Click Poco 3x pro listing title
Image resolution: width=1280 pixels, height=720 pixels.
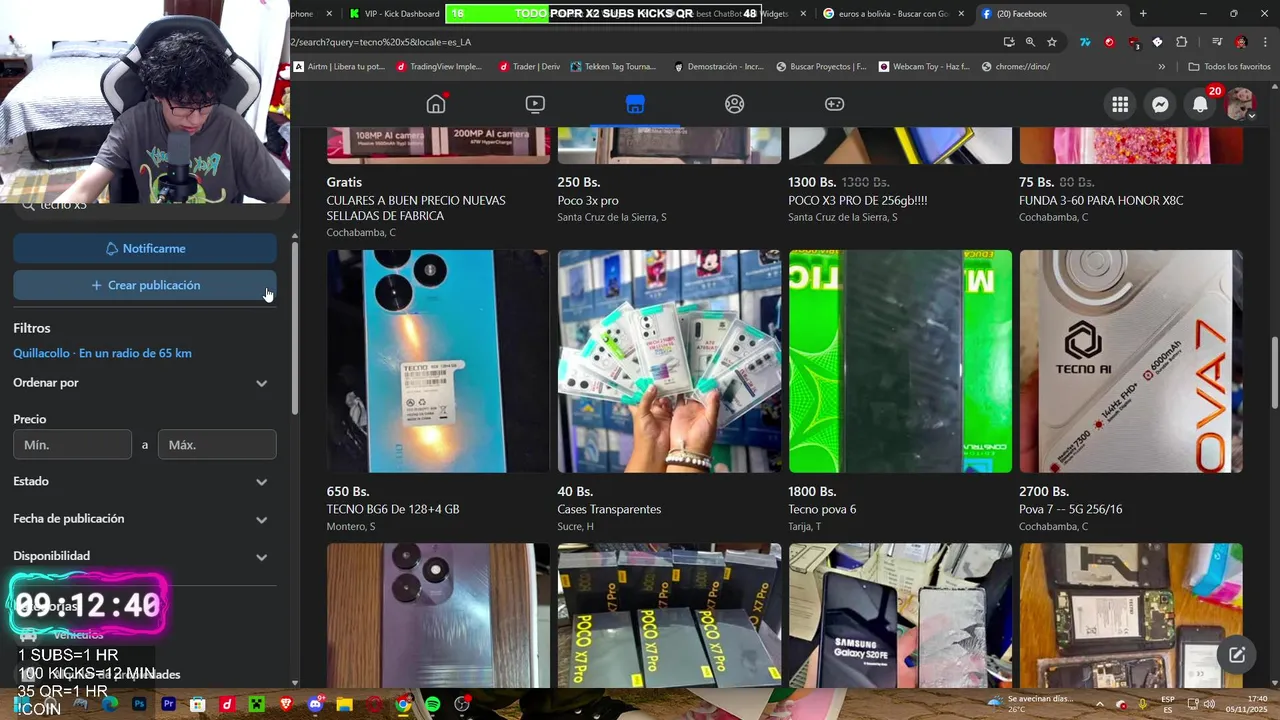(x=588, y=201)
